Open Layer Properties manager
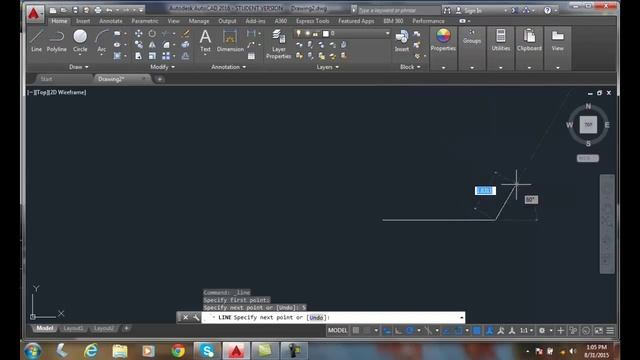This screenshot has width=640, height=360. 279,44
